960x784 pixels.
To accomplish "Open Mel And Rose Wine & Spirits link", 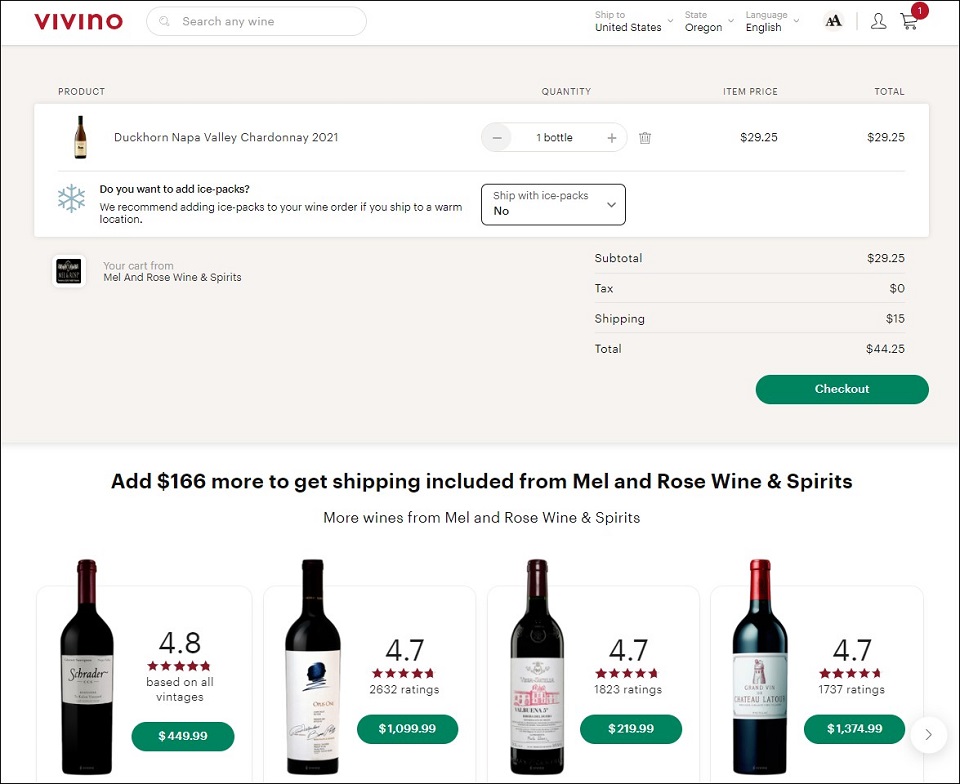I will point(172,277).
